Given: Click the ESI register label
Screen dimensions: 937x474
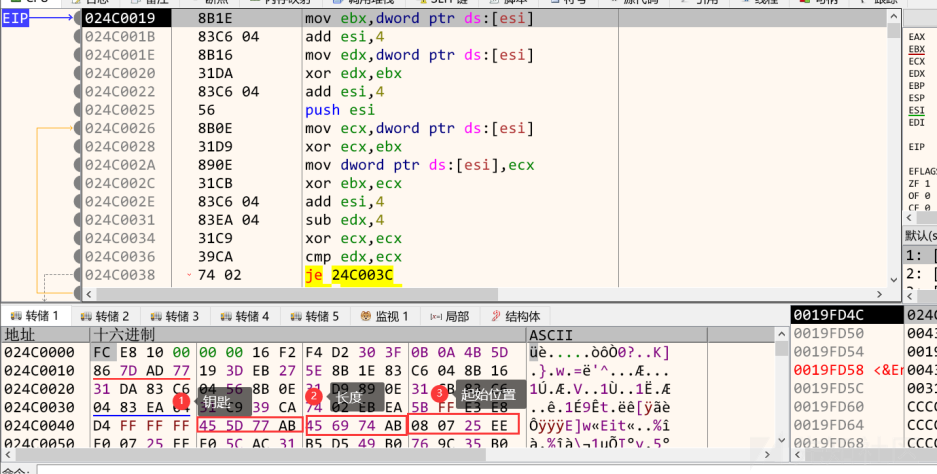Looking at the screenshot, I should pyautogui.click(x=916, y=110).
